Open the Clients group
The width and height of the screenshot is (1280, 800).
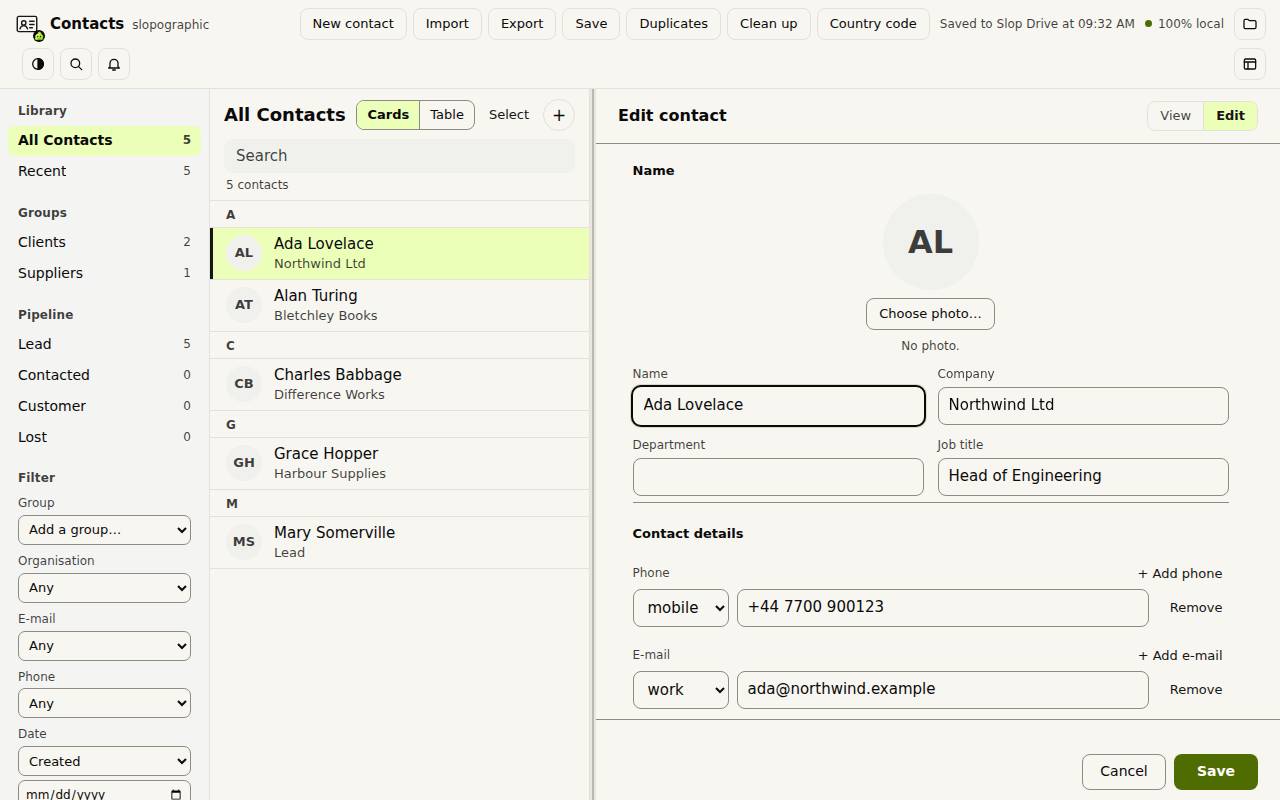pyautogui.click(x=104, y=242)
